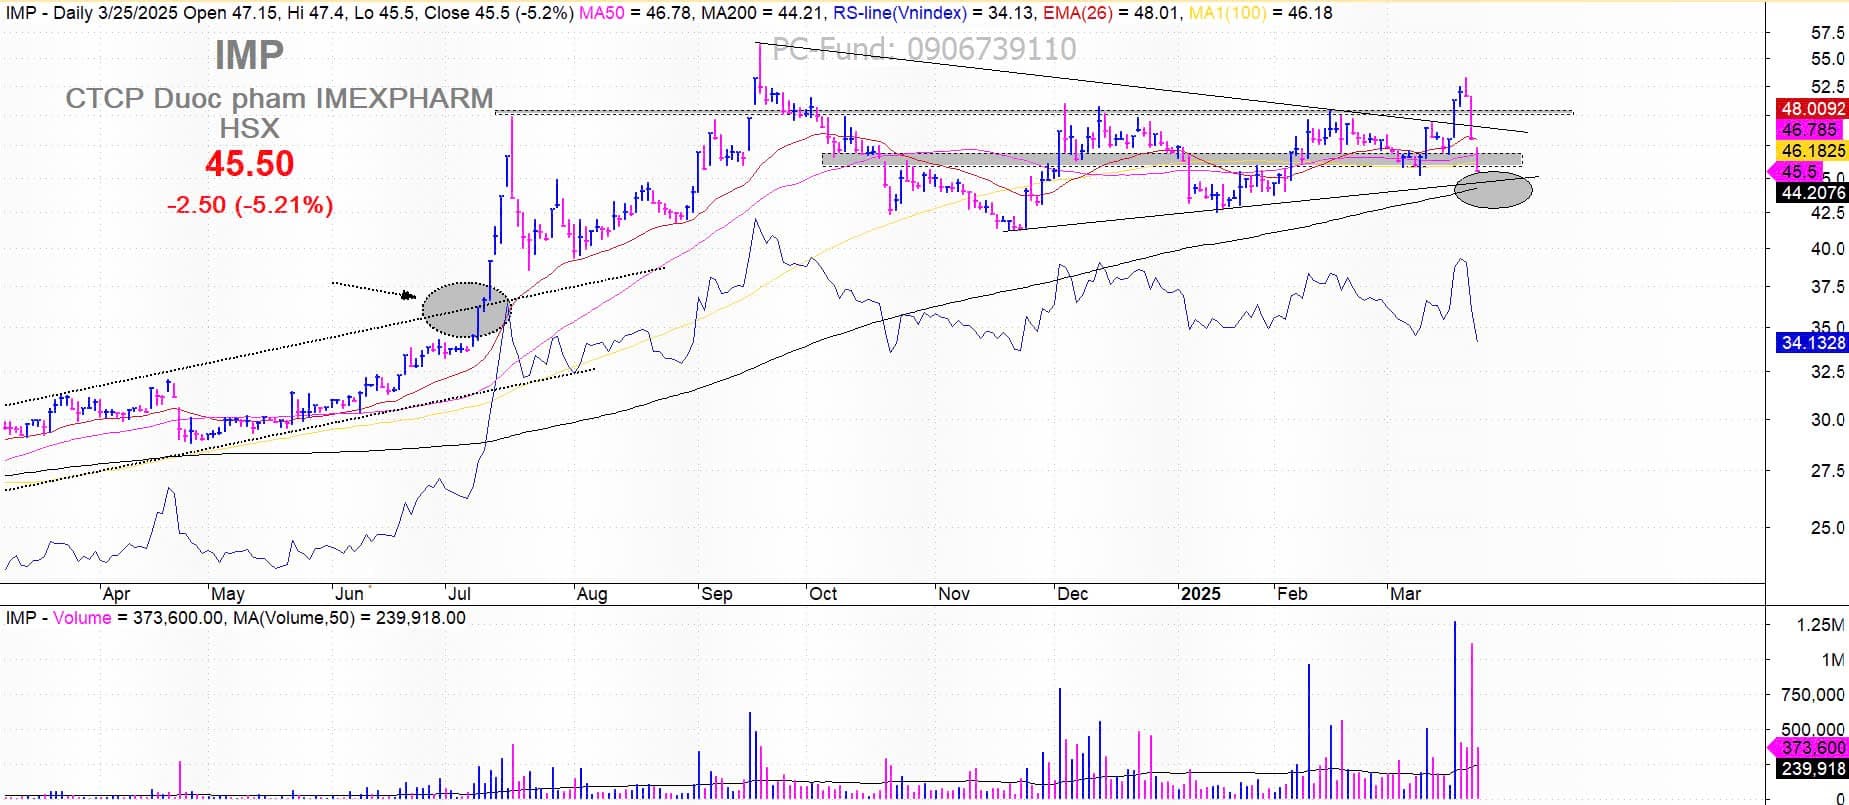Click the 'Sep' month label on time axis
Screen dimensions: 1849x805
pyautogui.click(x=717, y=594)
